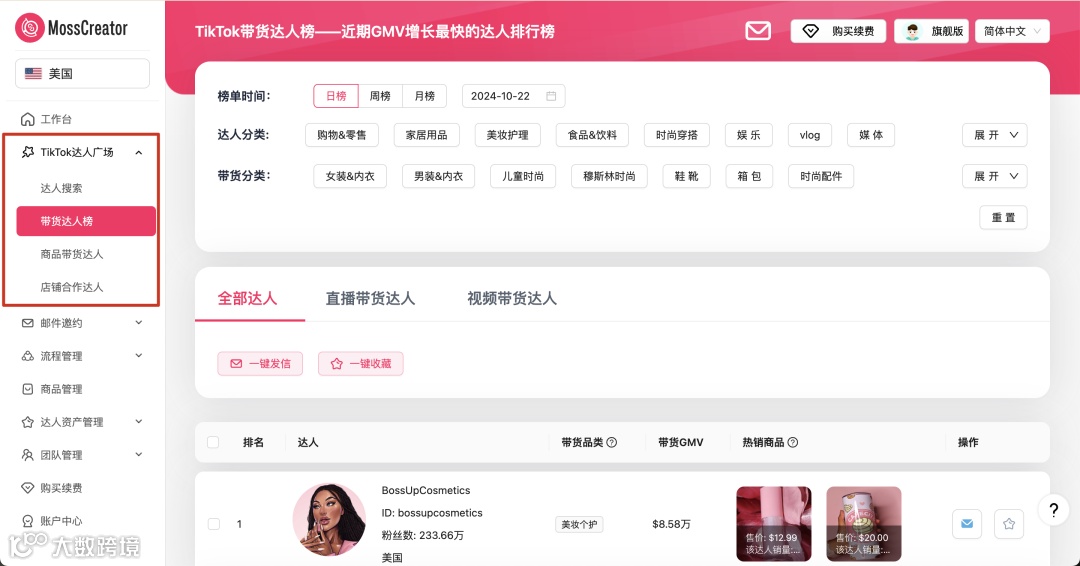Screen dimensions: 1080x566
Task: Toggle 男装&内衣 product category filter
Action: [439, 176]
